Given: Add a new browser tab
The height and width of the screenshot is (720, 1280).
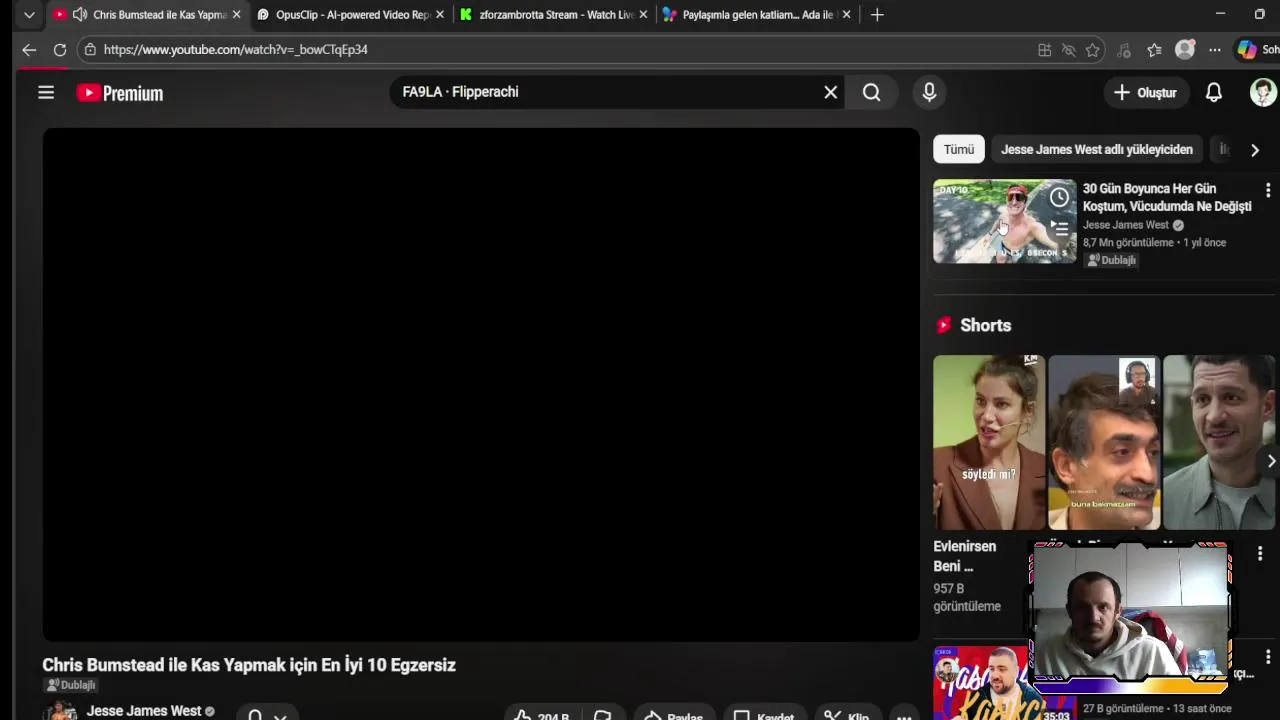Looking at the screenshot, I should (x=877, y=15).
